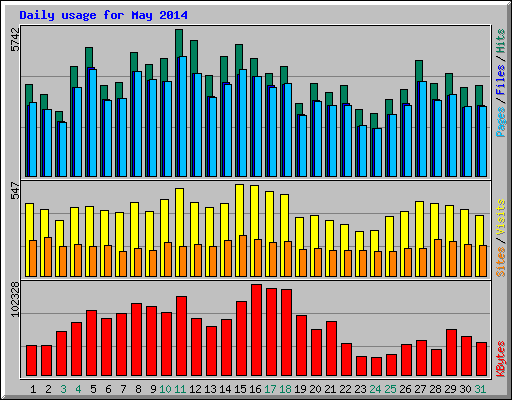Select the red KBytes bar for day 11
Image resolution: width=512 pixels, height=400 pixels.
tap(181, 336)
